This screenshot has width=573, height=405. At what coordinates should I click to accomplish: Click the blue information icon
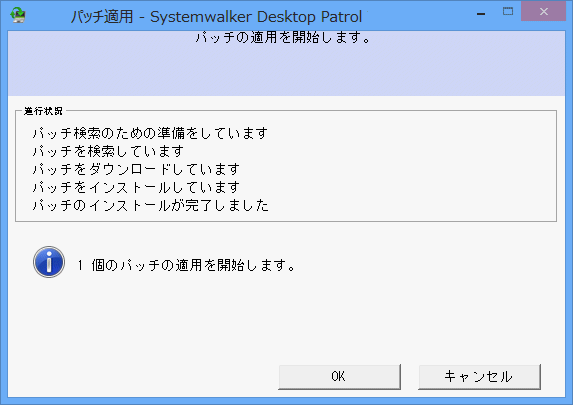(49, 262)
